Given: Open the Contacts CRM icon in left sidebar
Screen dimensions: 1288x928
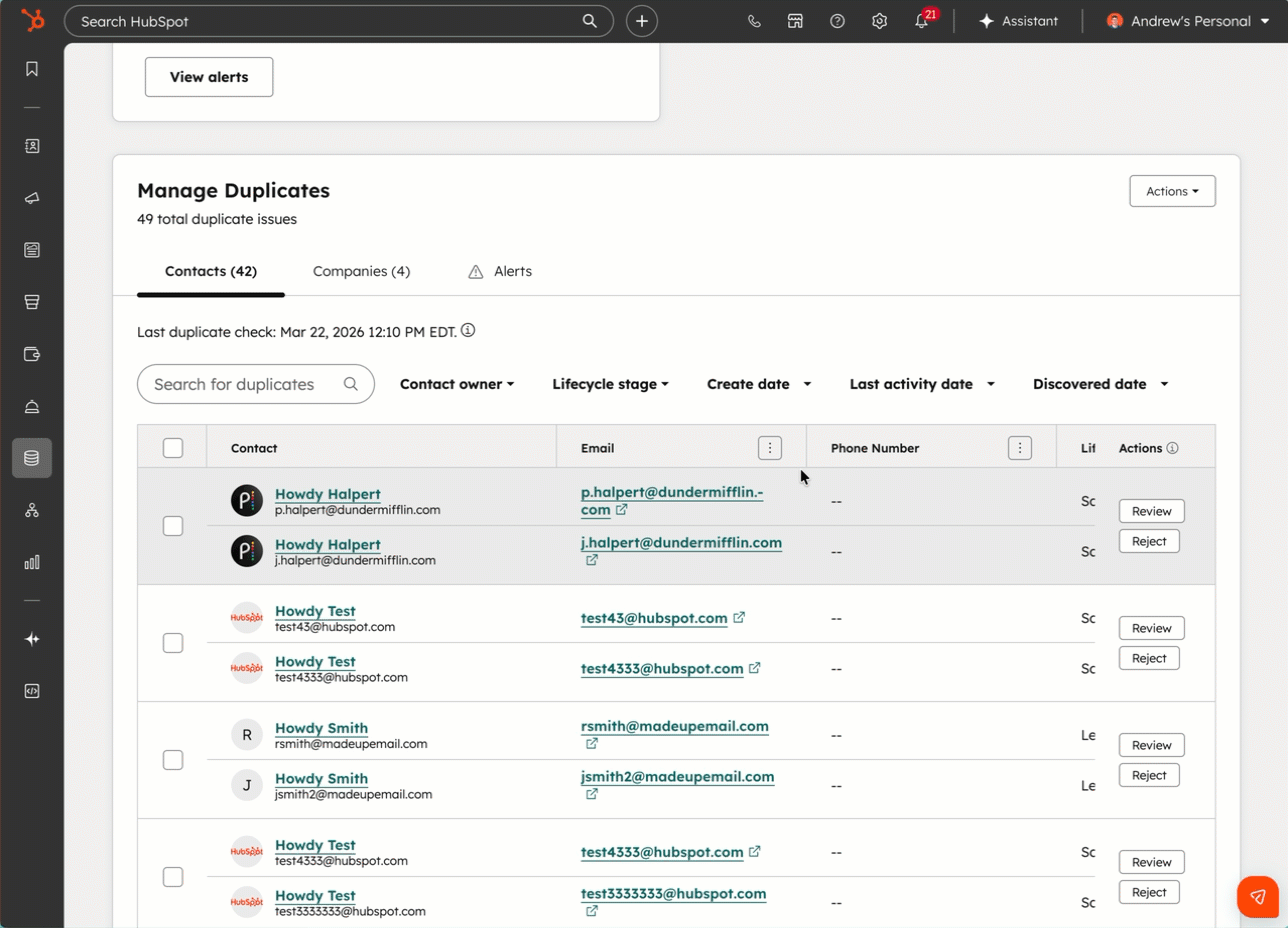Looking at the screenshot, I should [31, 145].
